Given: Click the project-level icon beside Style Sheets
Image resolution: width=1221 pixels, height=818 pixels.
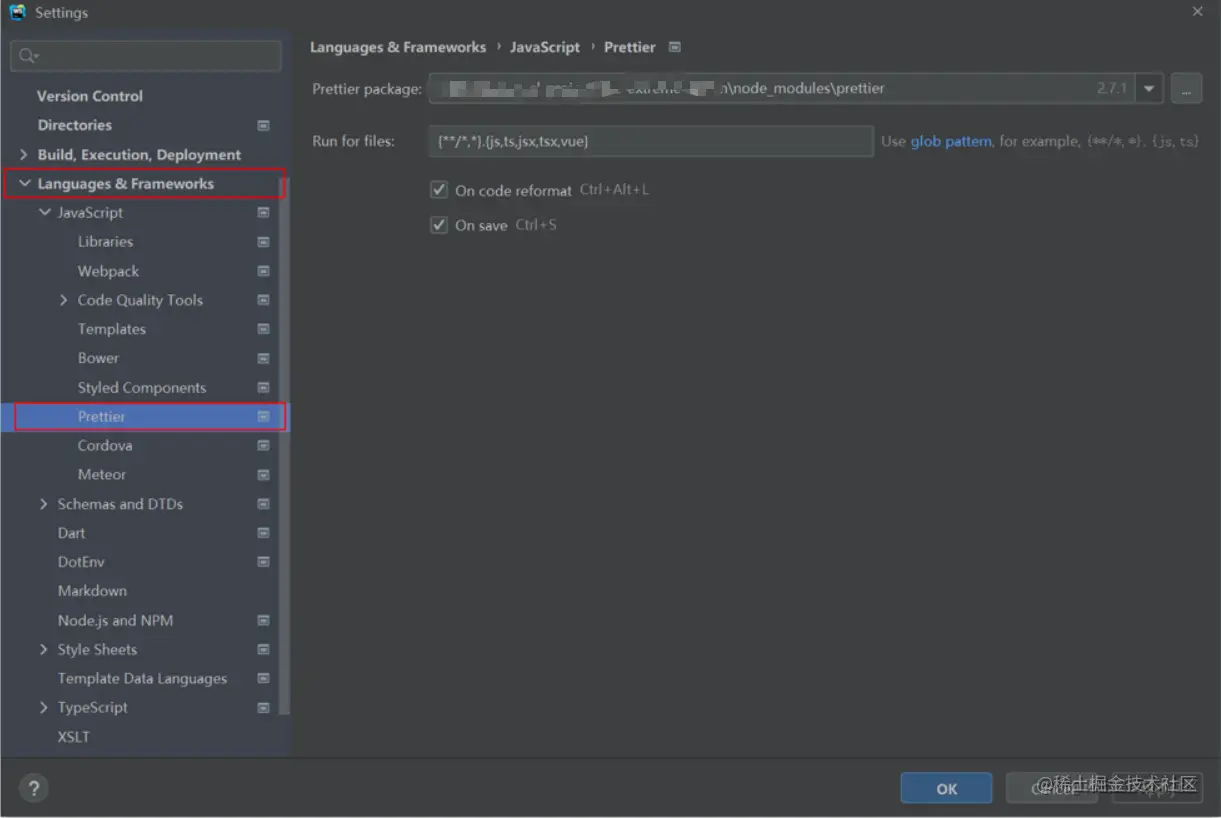Looking at the screenshot, I should point(263,650).
